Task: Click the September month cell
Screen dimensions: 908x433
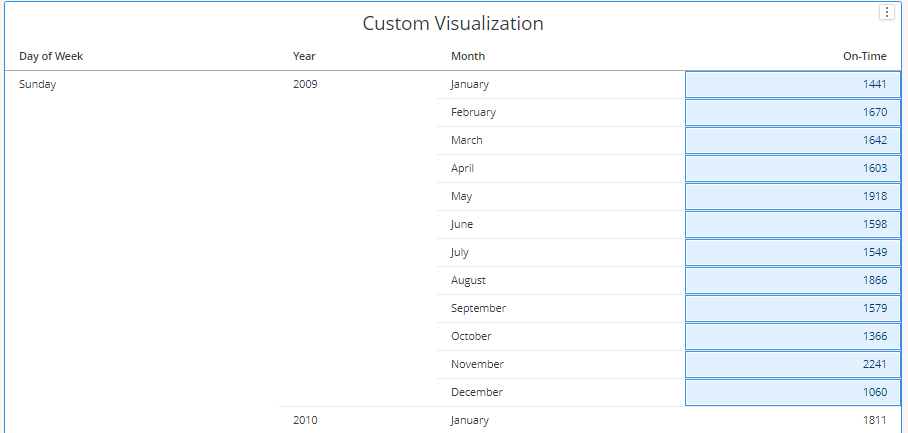Action: (x=478, y=308)
